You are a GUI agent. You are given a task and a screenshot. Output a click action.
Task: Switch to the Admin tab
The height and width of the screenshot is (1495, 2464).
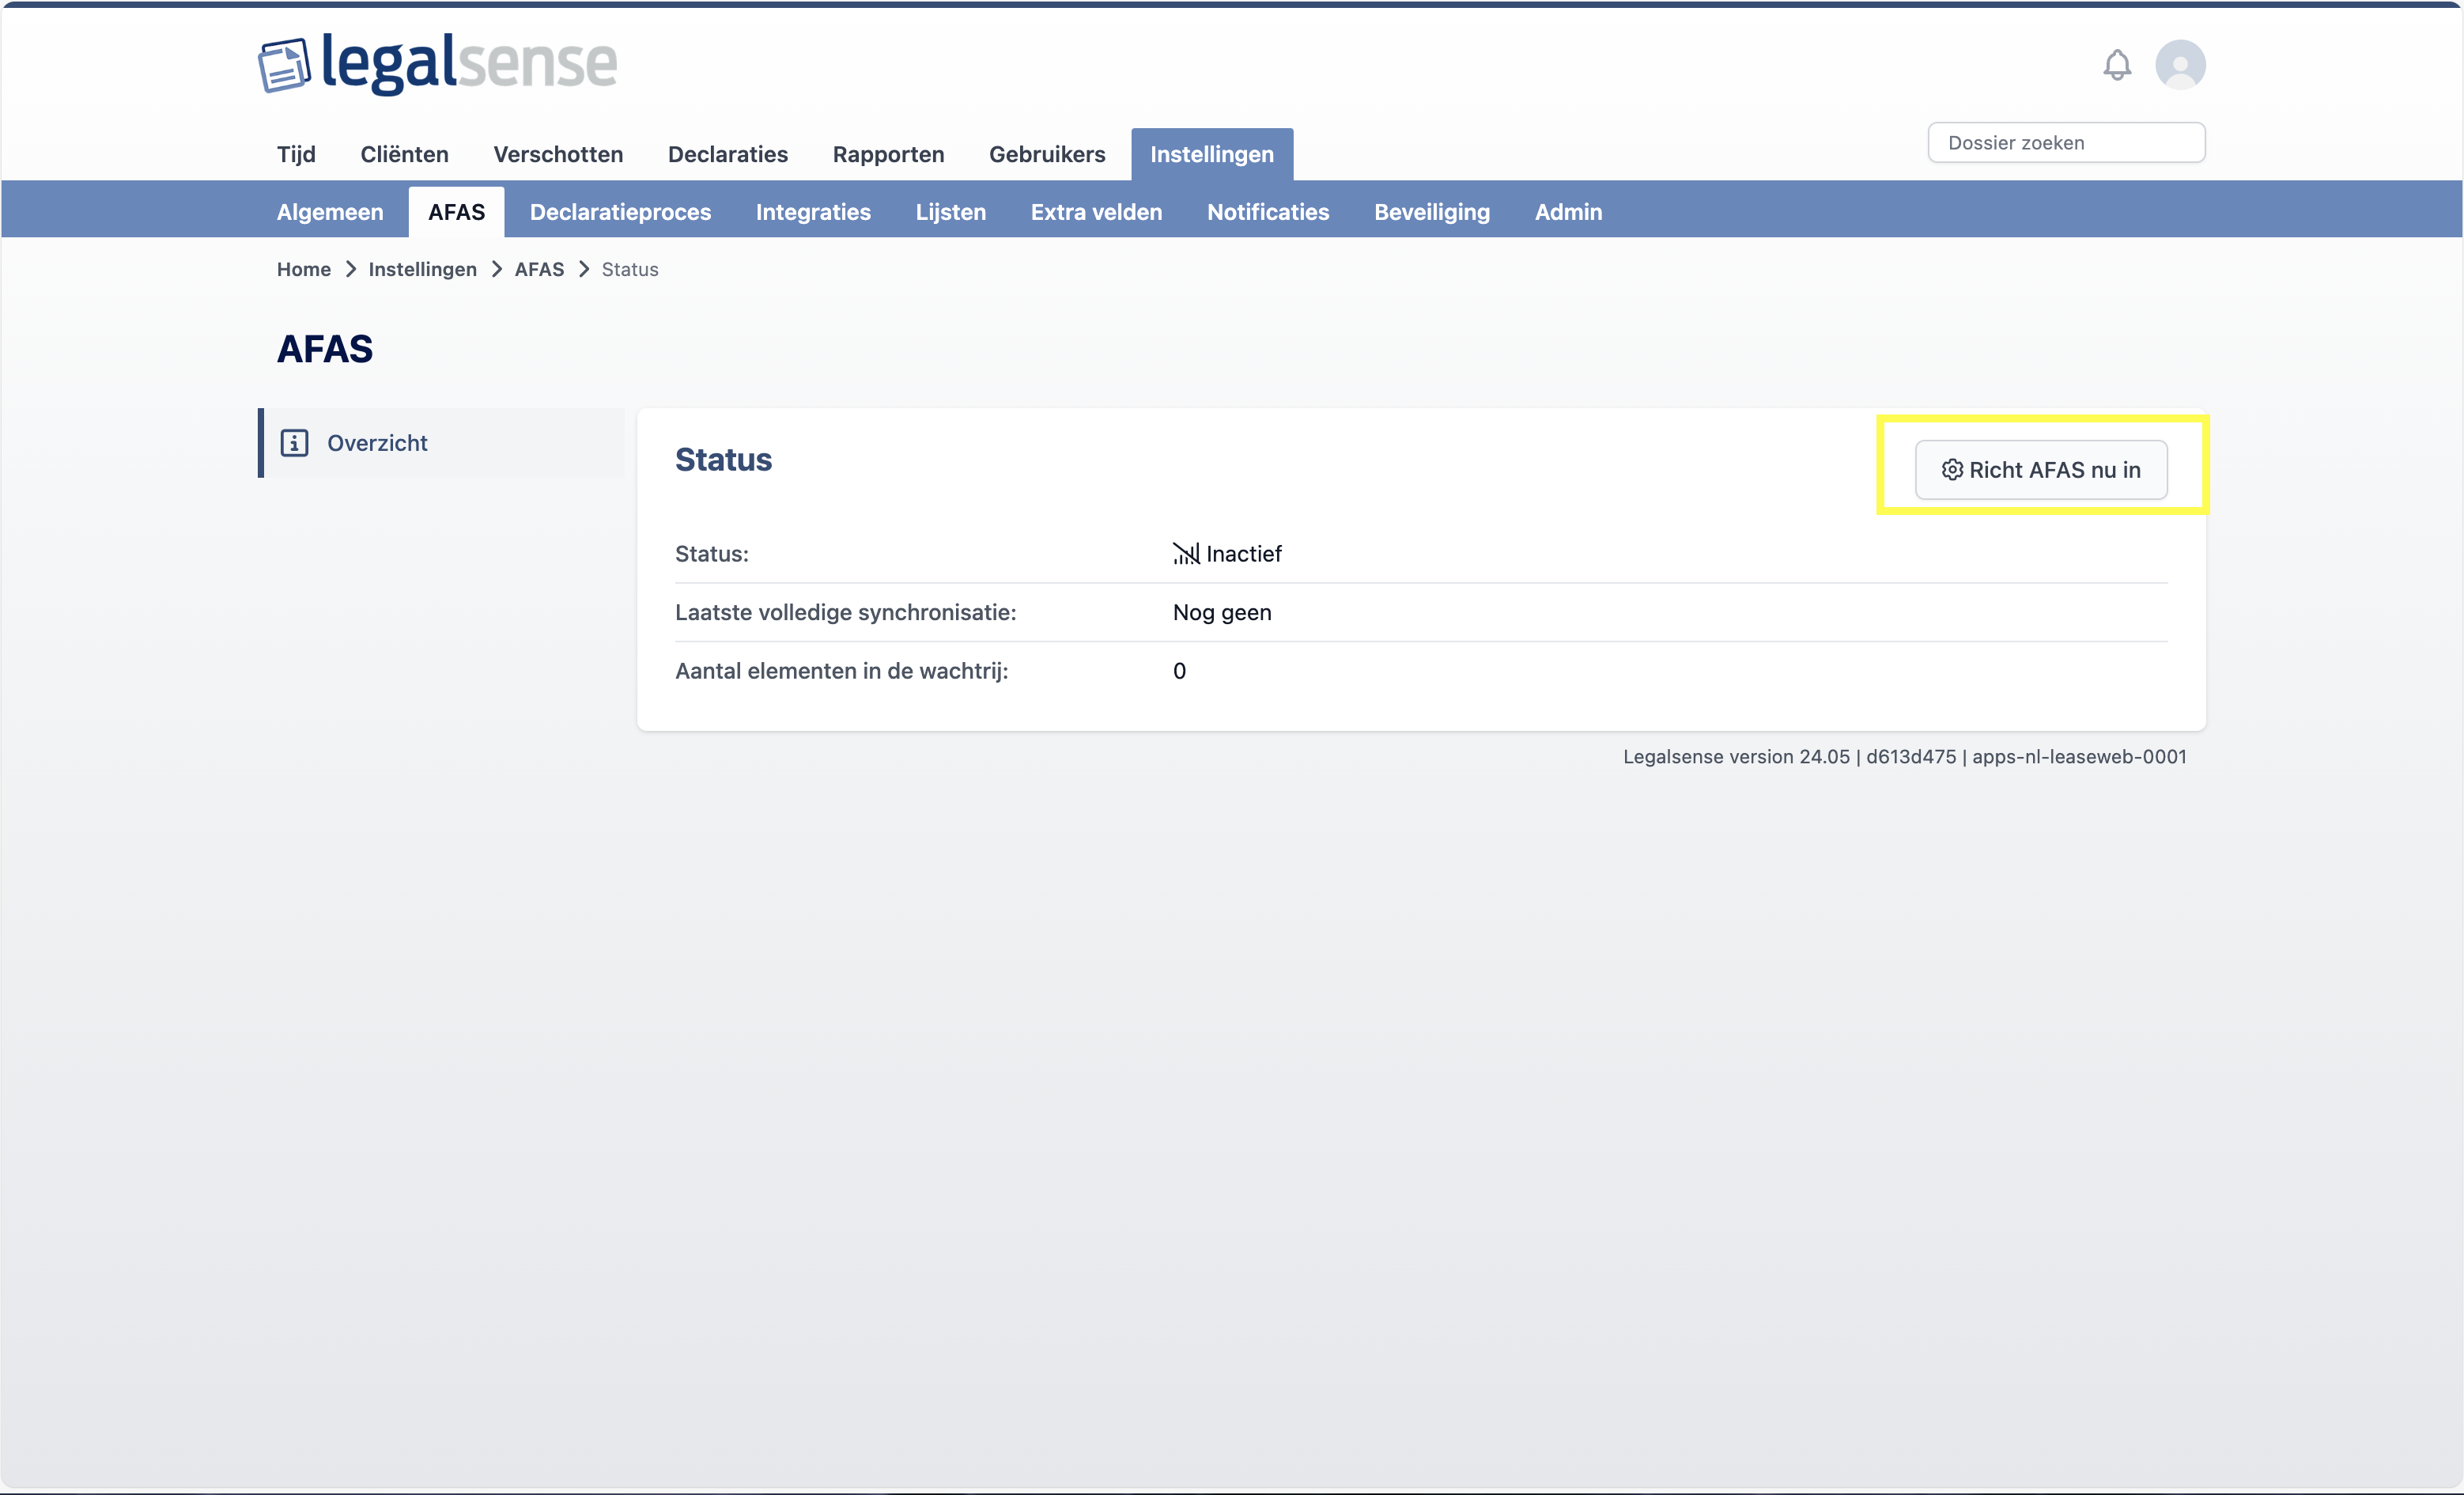pyautogui.click(x=1568, y=212)
